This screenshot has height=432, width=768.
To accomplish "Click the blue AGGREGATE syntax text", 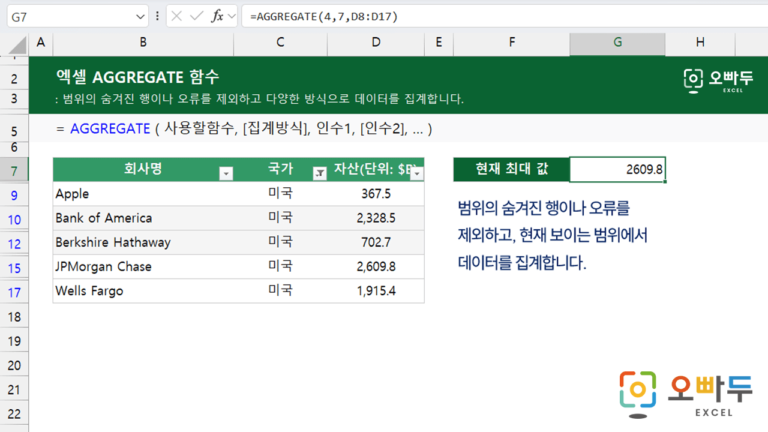I will click(110, 129).
